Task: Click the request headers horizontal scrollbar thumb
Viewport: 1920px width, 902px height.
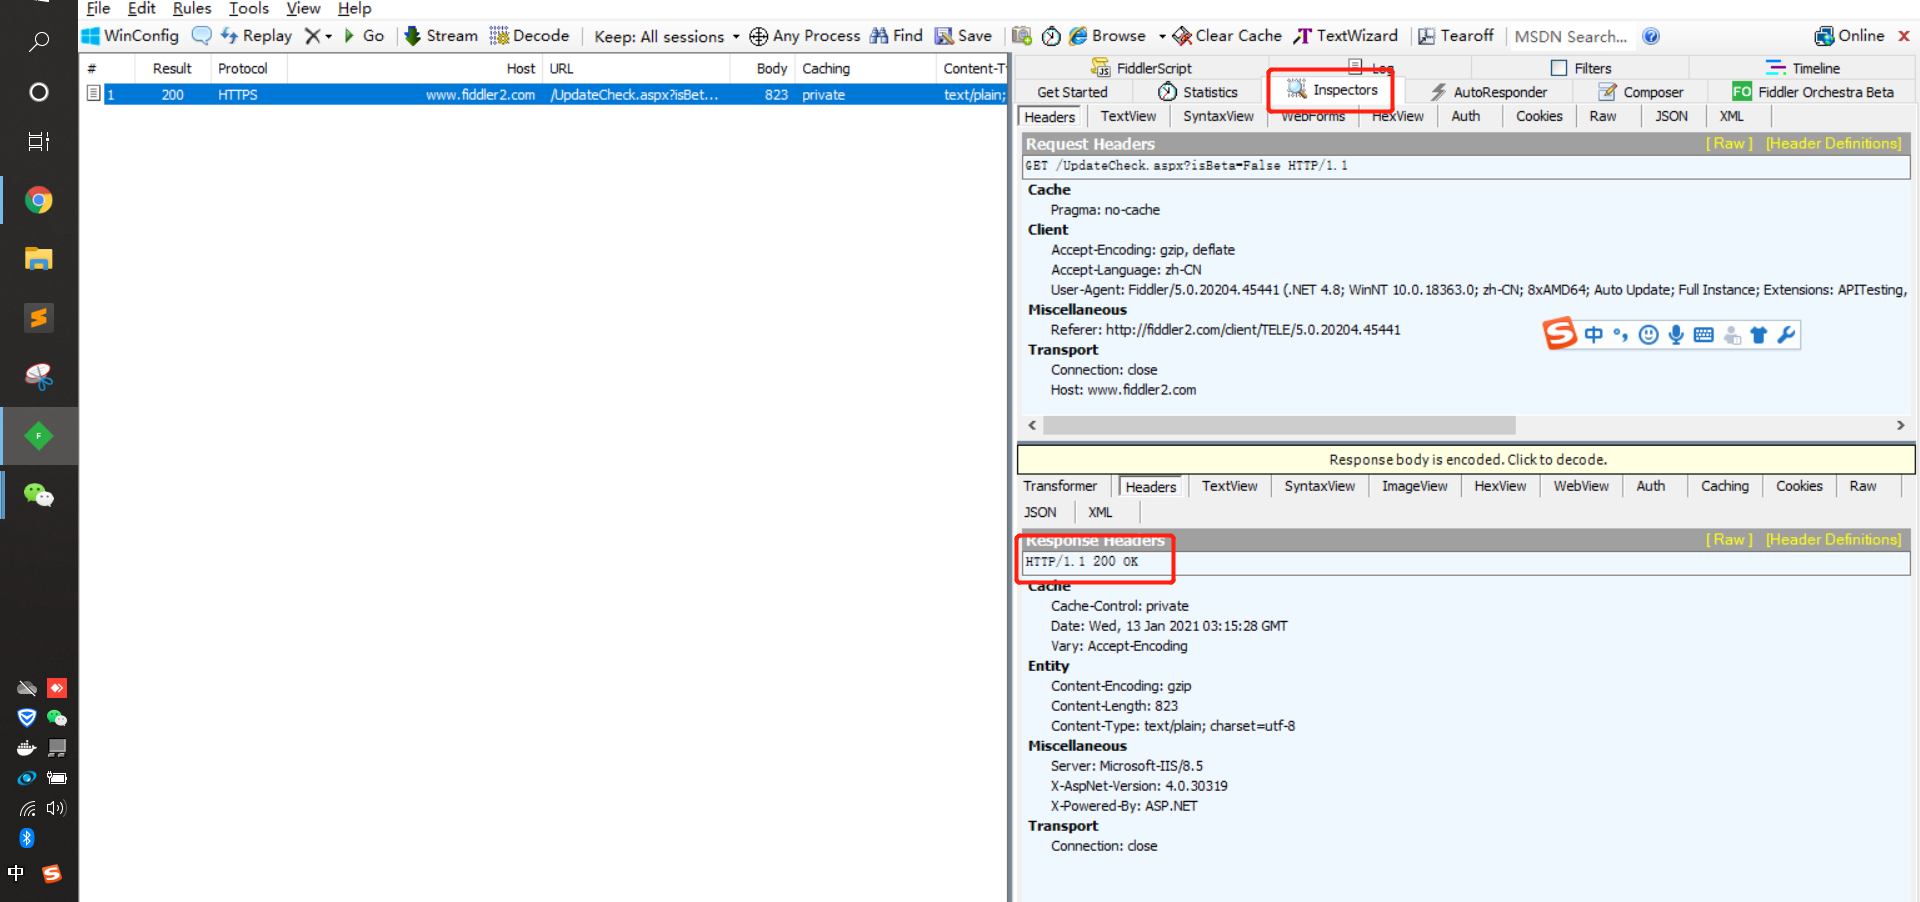Action: pyautogui.click(x=1279, y=426)
